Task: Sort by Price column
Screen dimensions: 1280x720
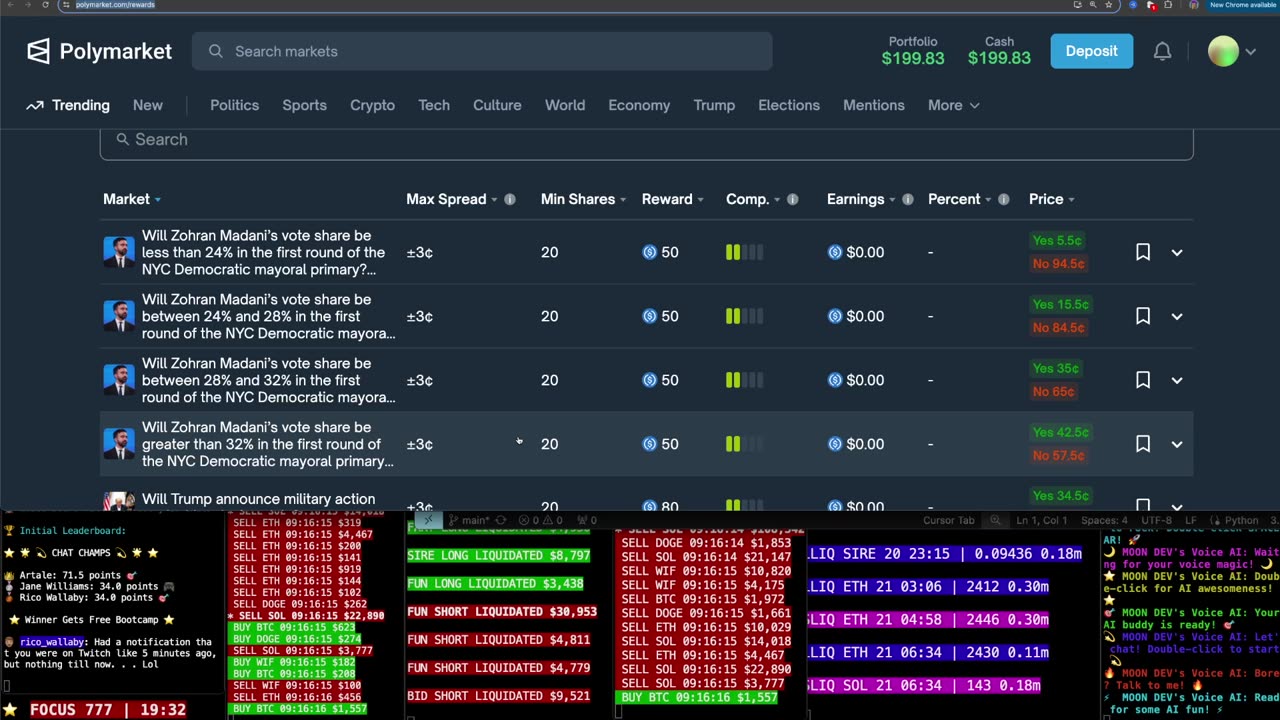Action: point(1052,199)
